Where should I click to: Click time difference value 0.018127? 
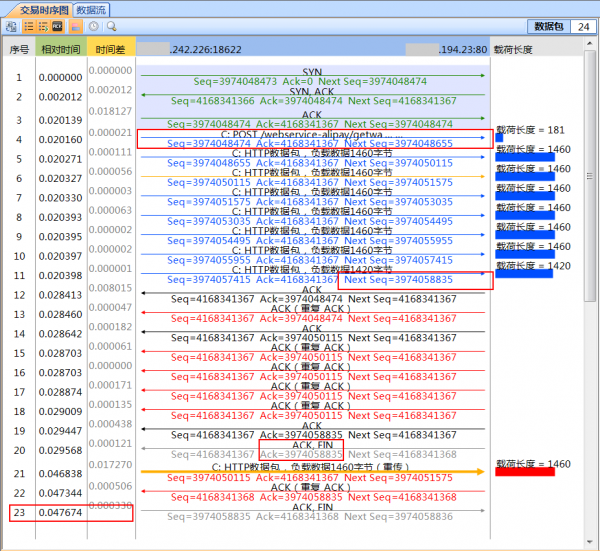(x=111, y=111)
